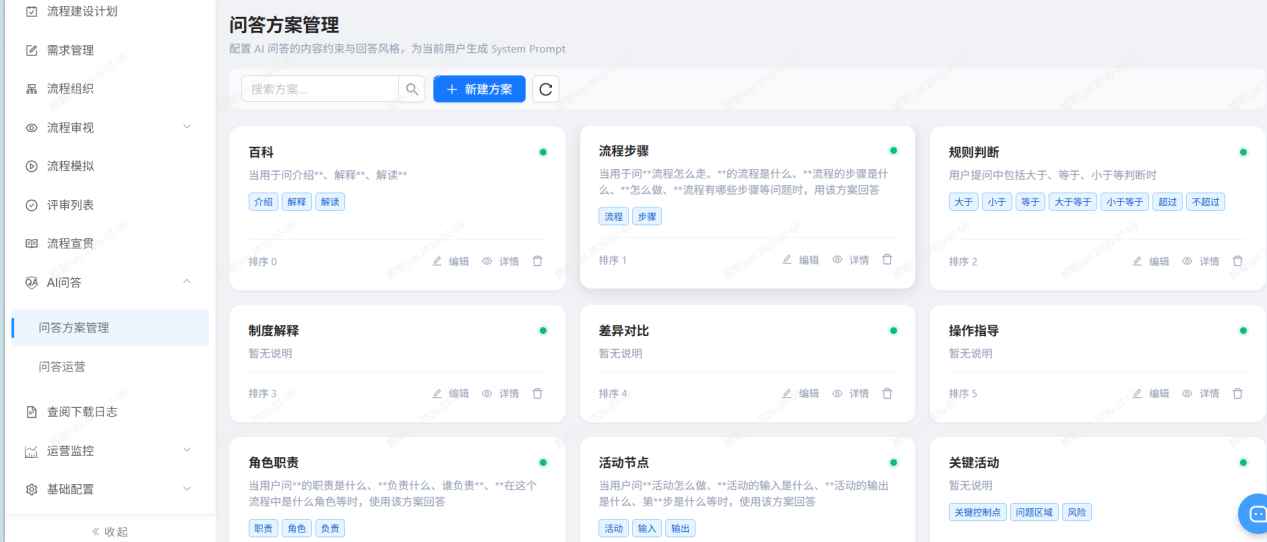Open 流程建设计划 in the sidebar
The height and width of the screenshot is (542, 1267).
click(82, 11)
